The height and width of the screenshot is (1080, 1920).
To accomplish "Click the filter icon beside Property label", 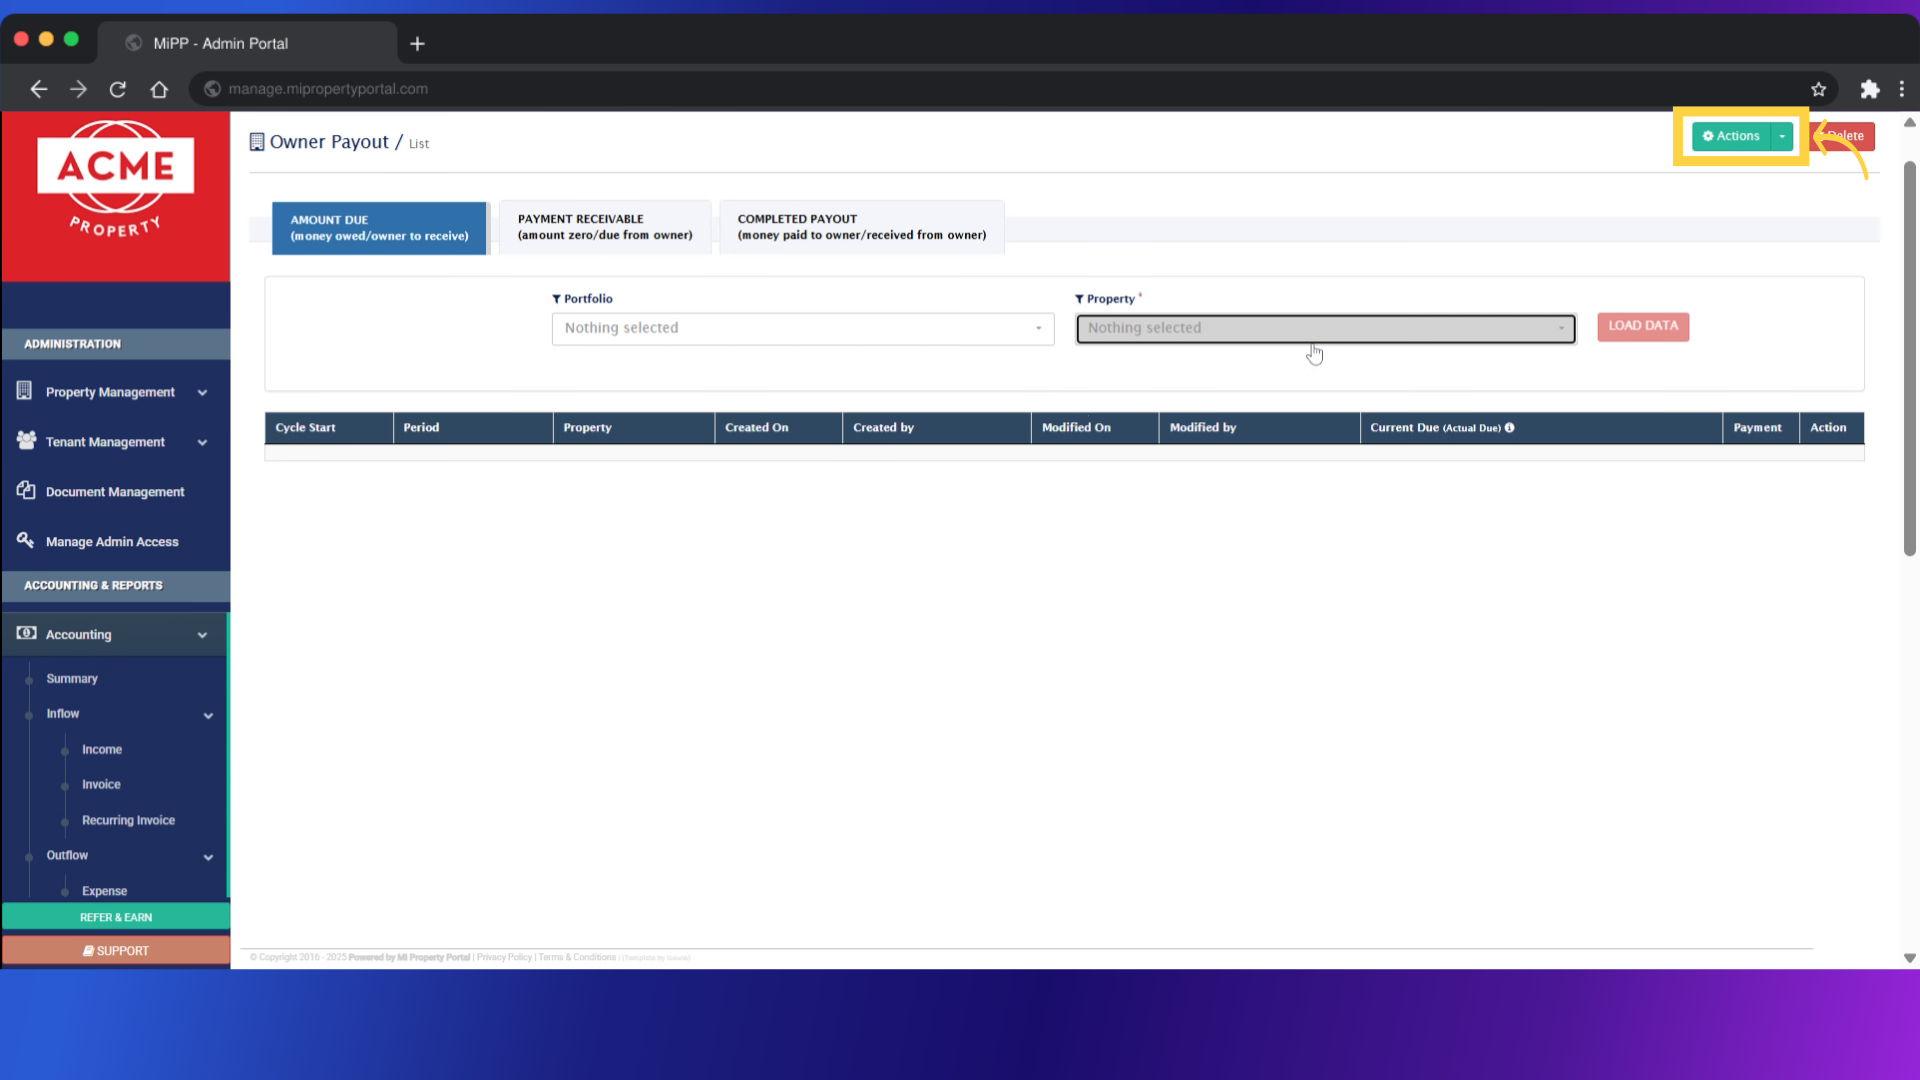I will click(1079, 299).
